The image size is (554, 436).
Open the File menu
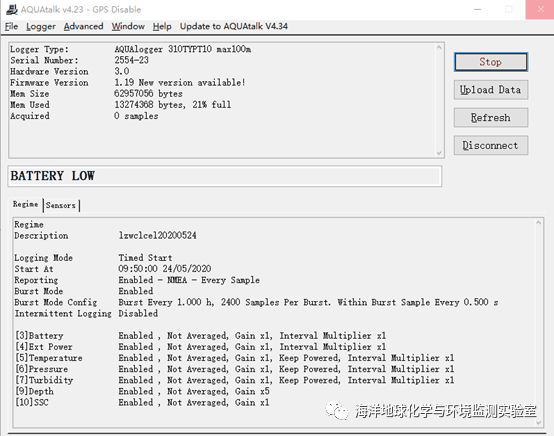pos(11,26)
